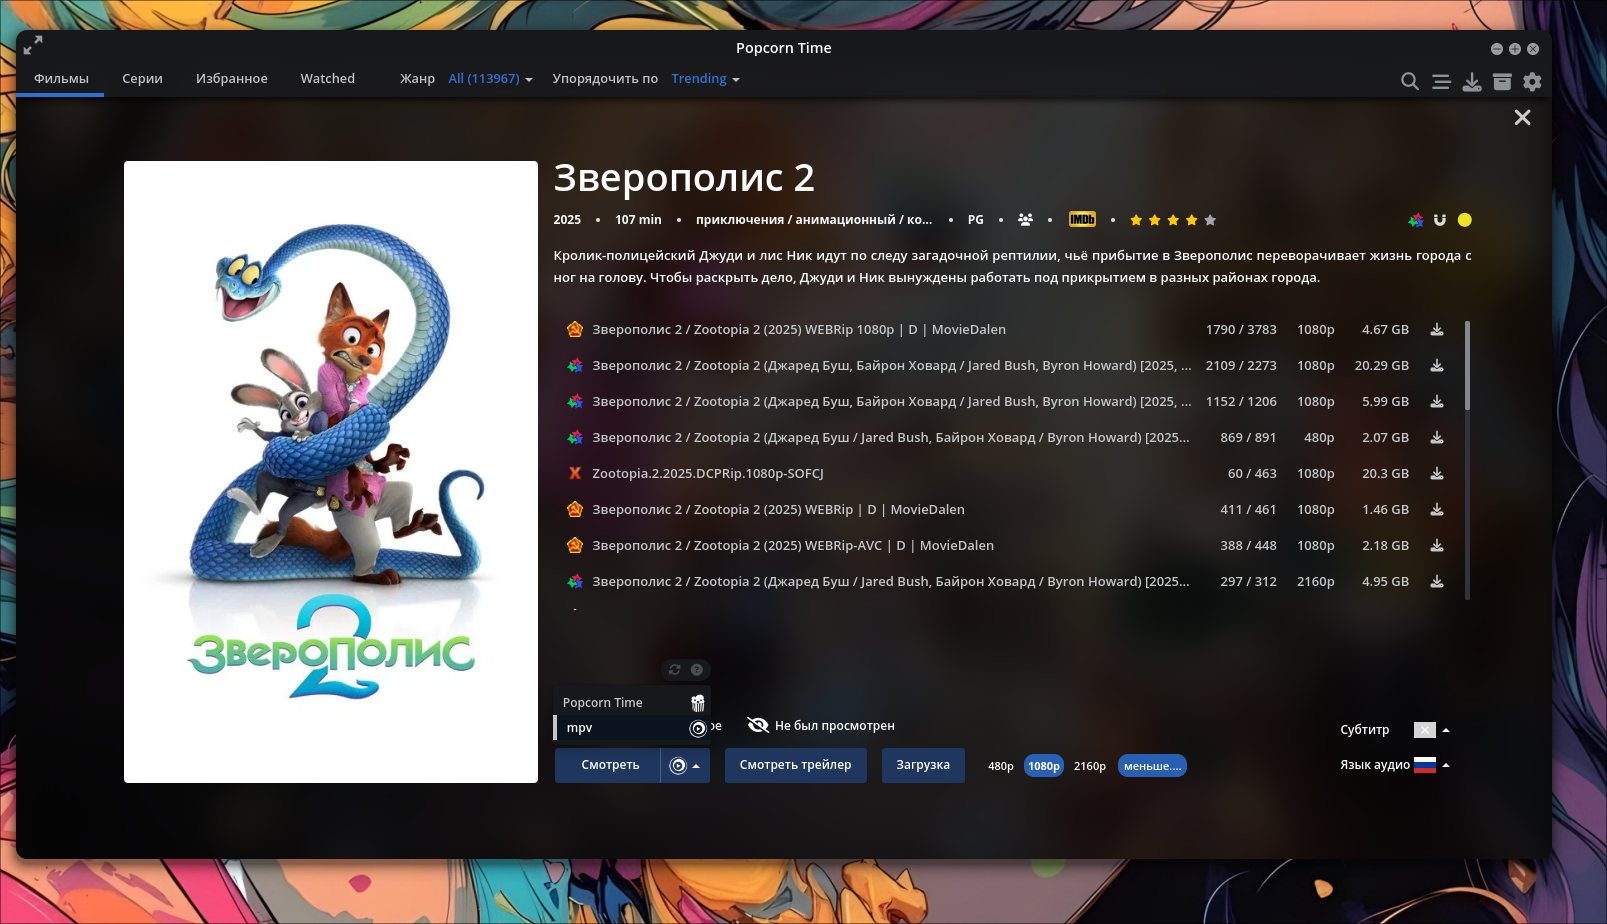Download the 4.95 GB 2160p torrent
Image resolution: width=1607 pixels, height=924 pixels.
(x=1437, y=582)
